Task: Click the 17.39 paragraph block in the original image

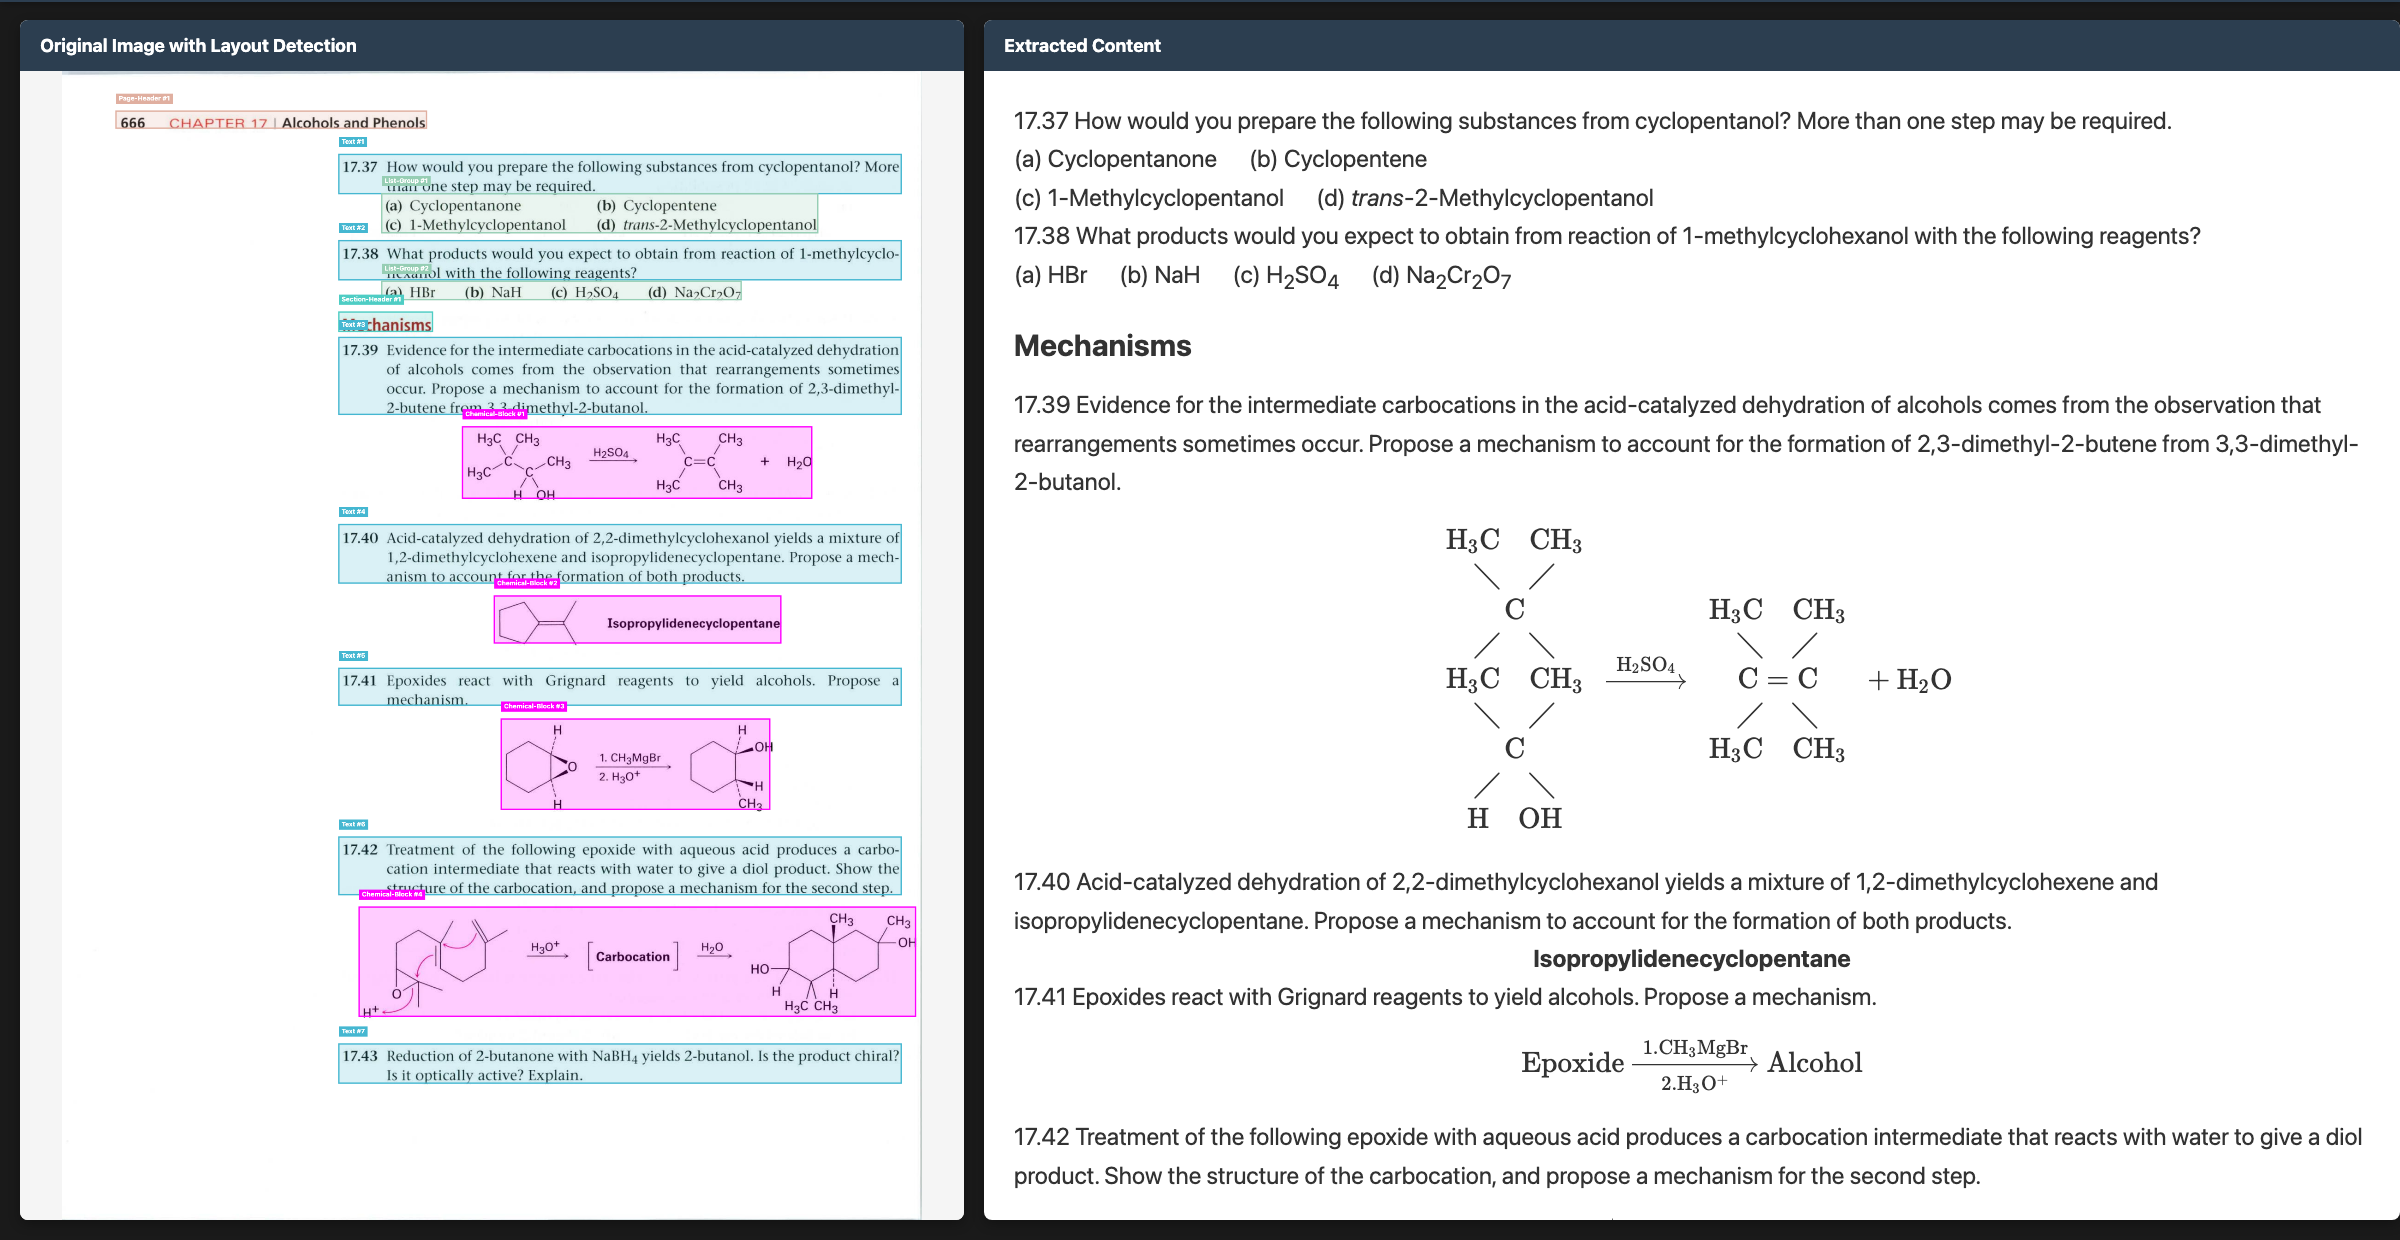Action: point(620,376)
